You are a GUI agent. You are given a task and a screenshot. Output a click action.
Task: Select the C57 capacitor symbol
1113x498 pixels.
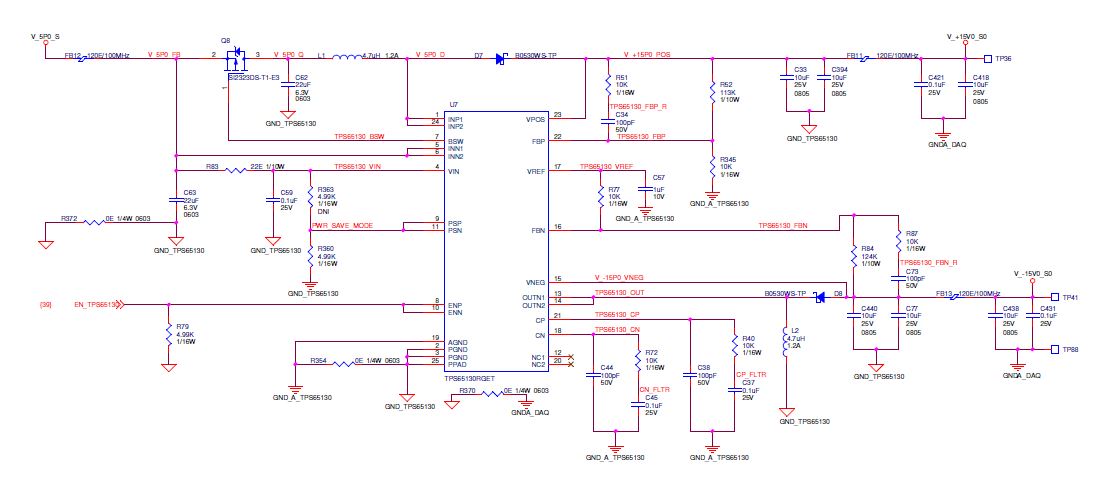[x=645, y=189]
